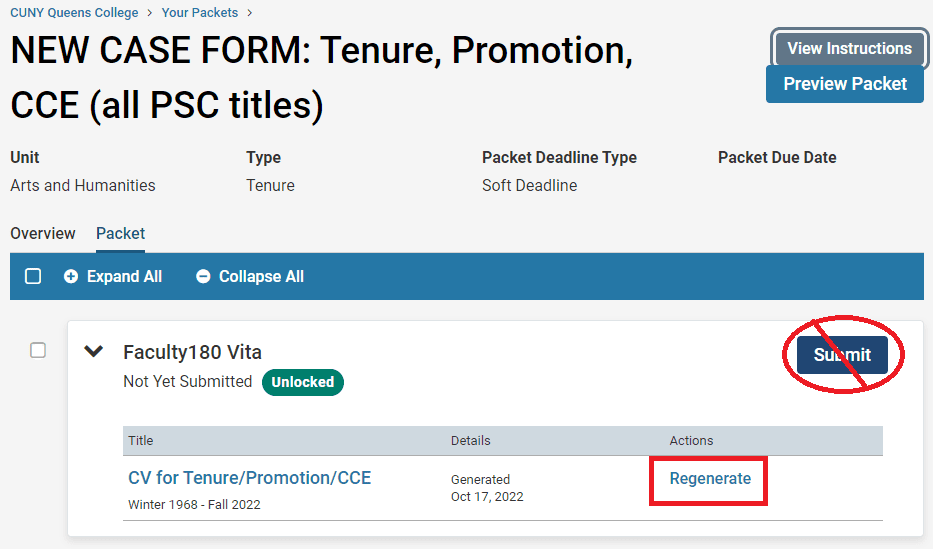This screenshot has height=549, width=933.
Task: Navigate to Your Packets breadcrumb
Action: coord(200,13)
